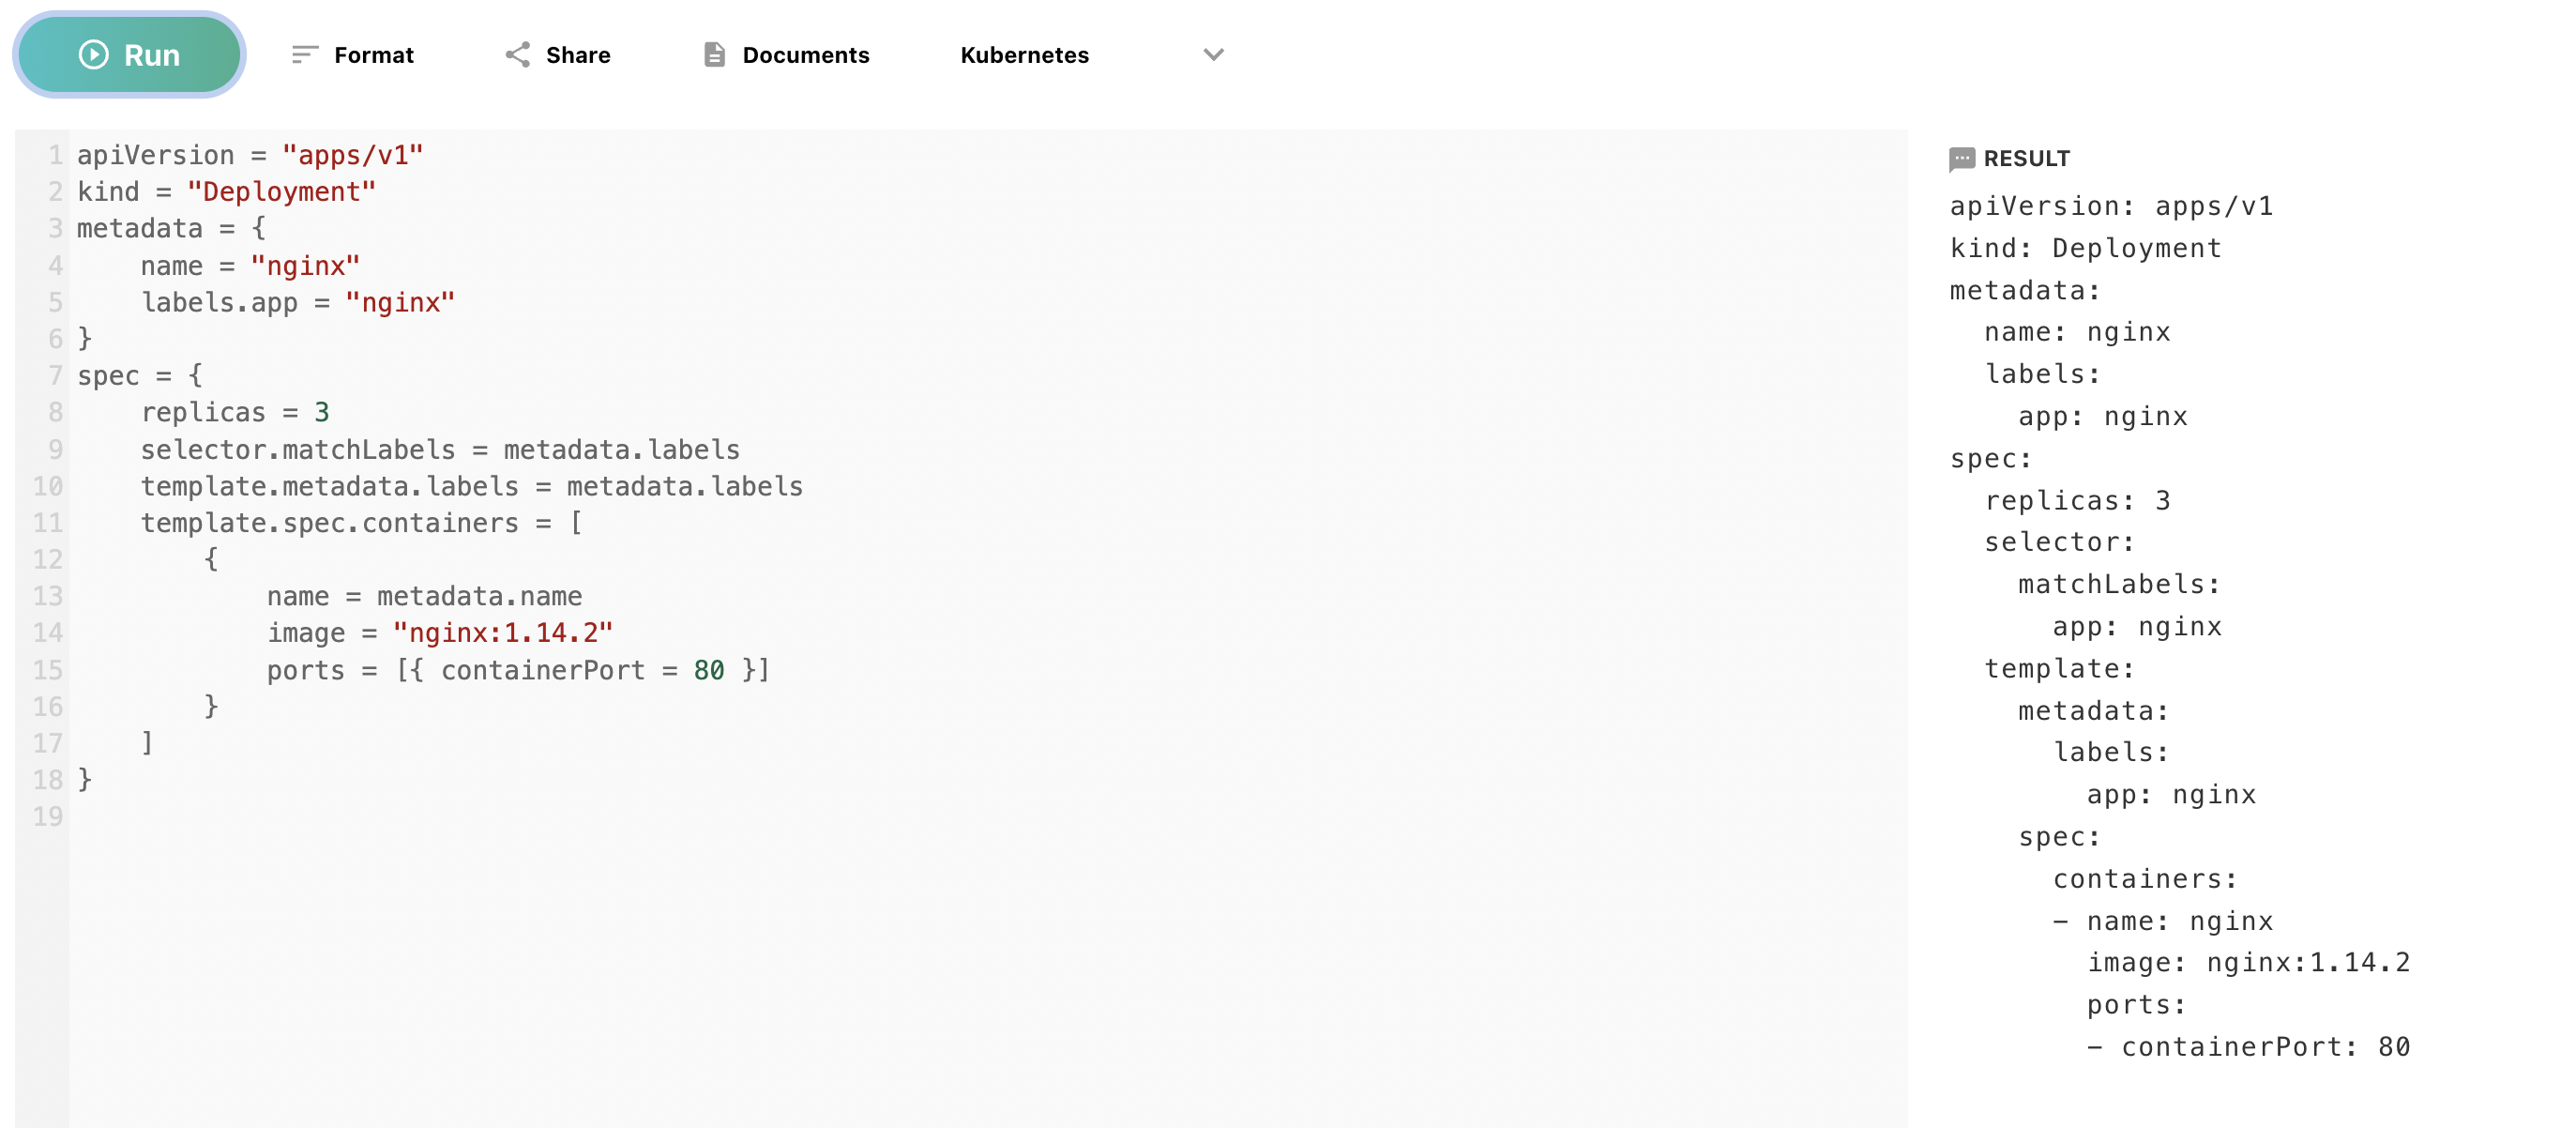Click line number 19 in the gutter
The height and width of the screenshot is (1128, 2576).
47,817
